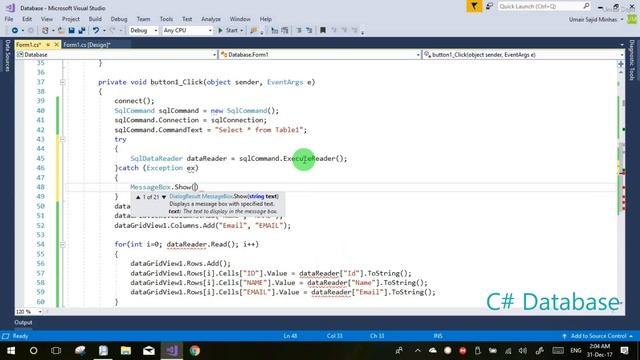This screenshot has height=360, width=640.
Task: Click the Decrease line indent icon
Action: click(299, 30)
